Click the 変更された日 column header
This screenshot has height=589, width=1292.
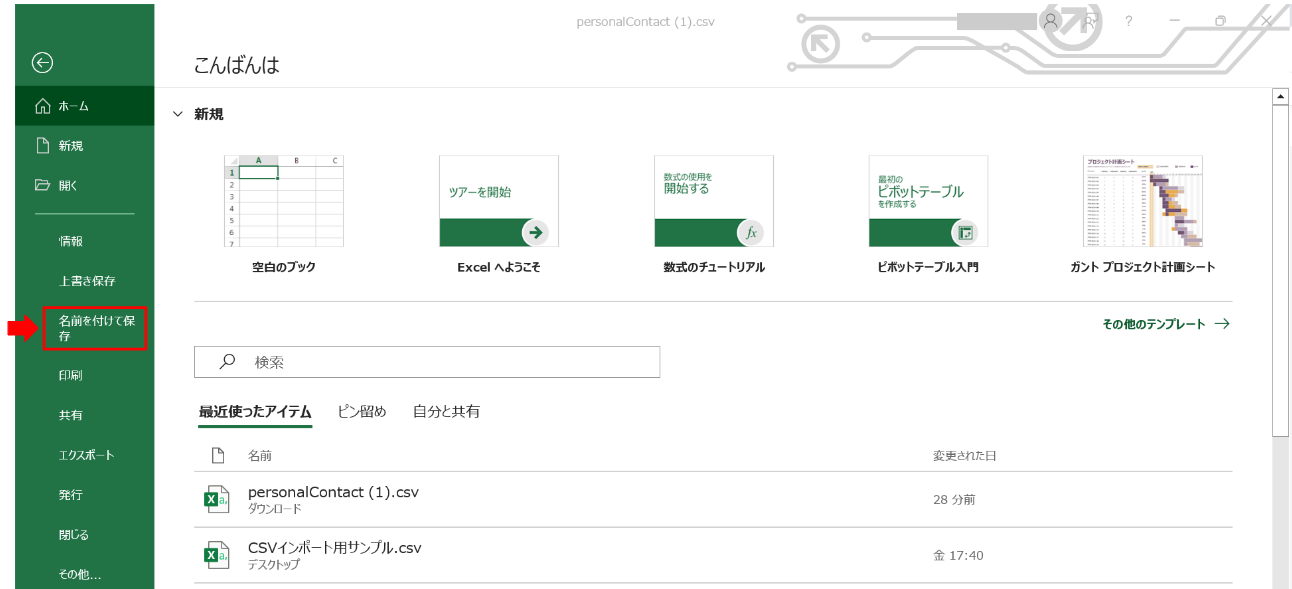[x=965, y=455]
